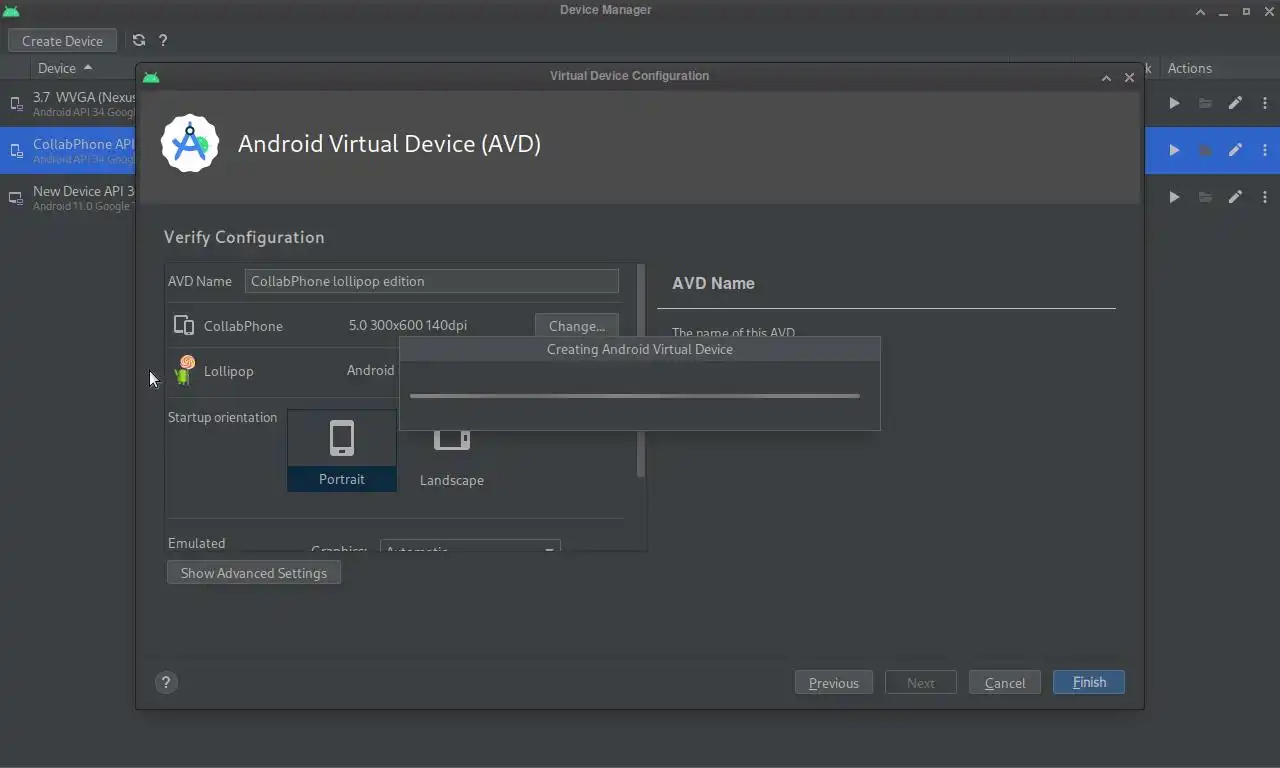1280x768 pixels.
Task: Click the Android Studio AVD logo
Action: click(190, 143)
